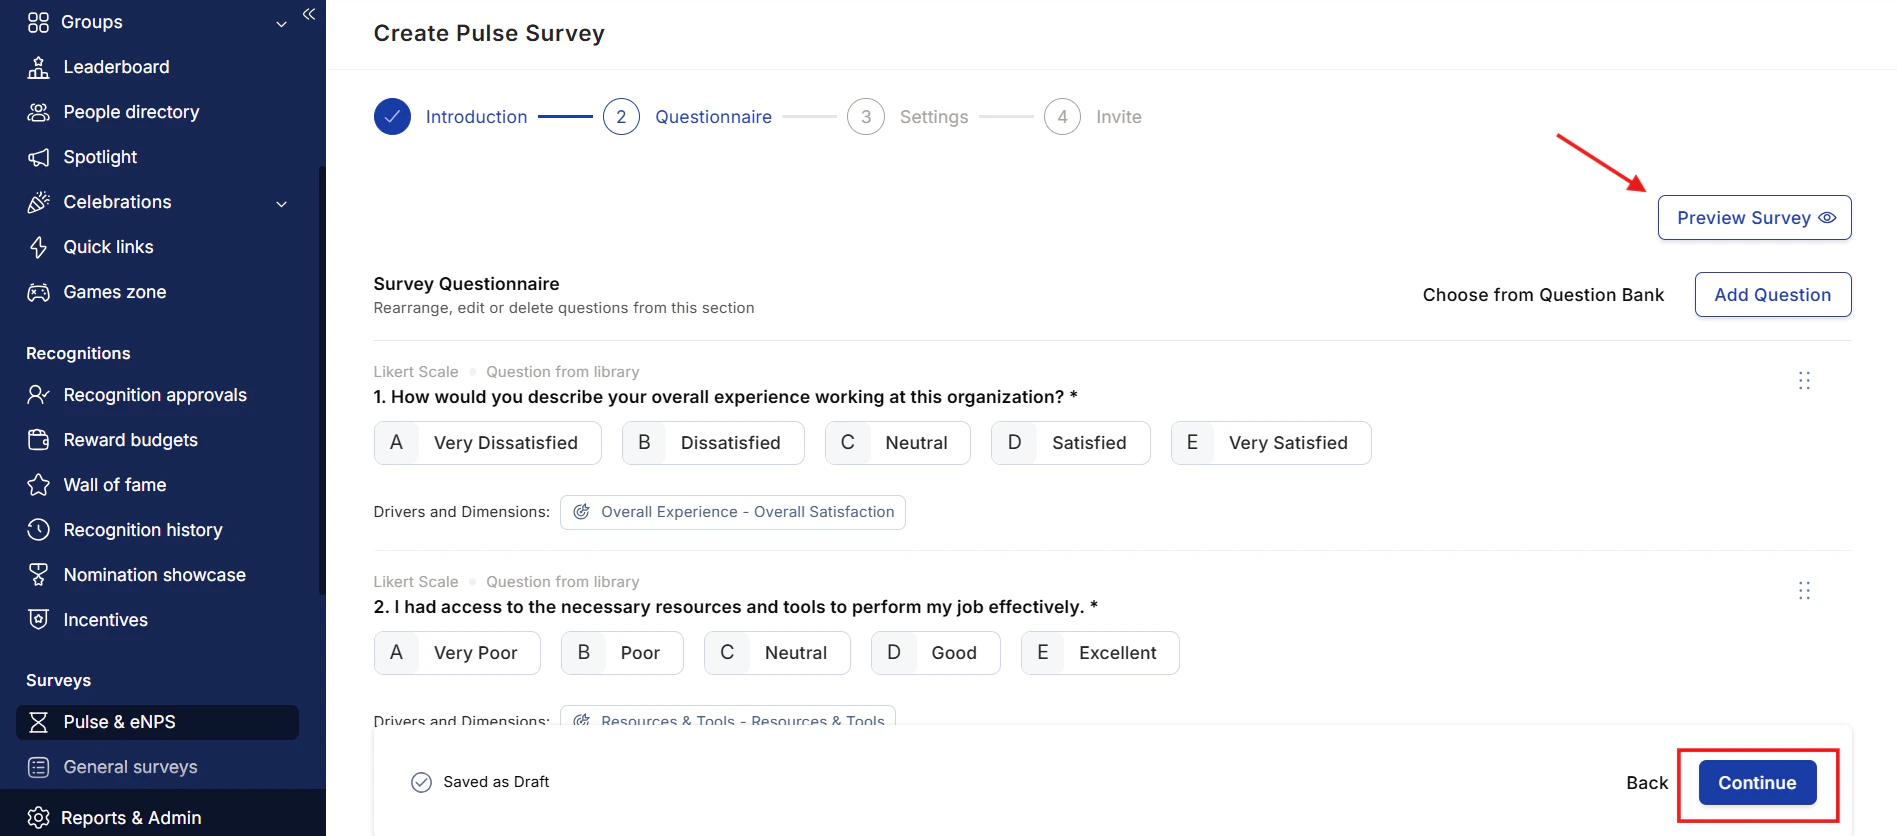Select option D Satisfied

[x=1070, y=443]
